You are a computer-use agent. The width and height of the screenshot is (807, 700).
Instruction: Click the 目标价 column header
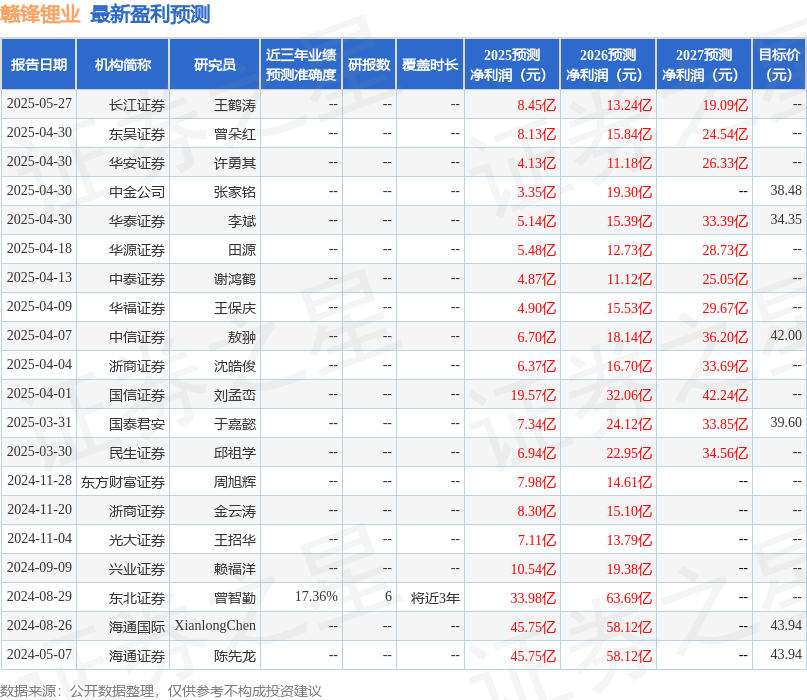point(780,64)
